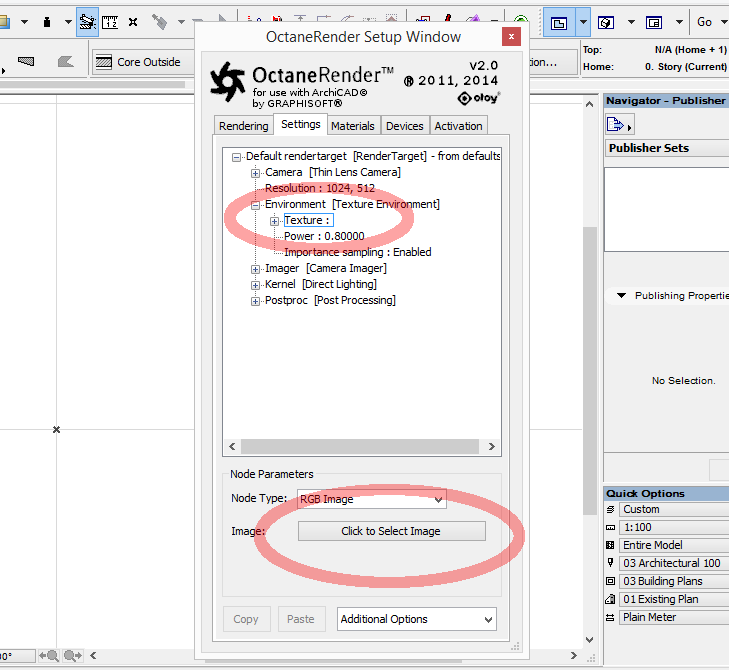Screen dimensions: 729x670
Task: Select Resolution : 1024, 512 tree row
Action: pos(320,188)
